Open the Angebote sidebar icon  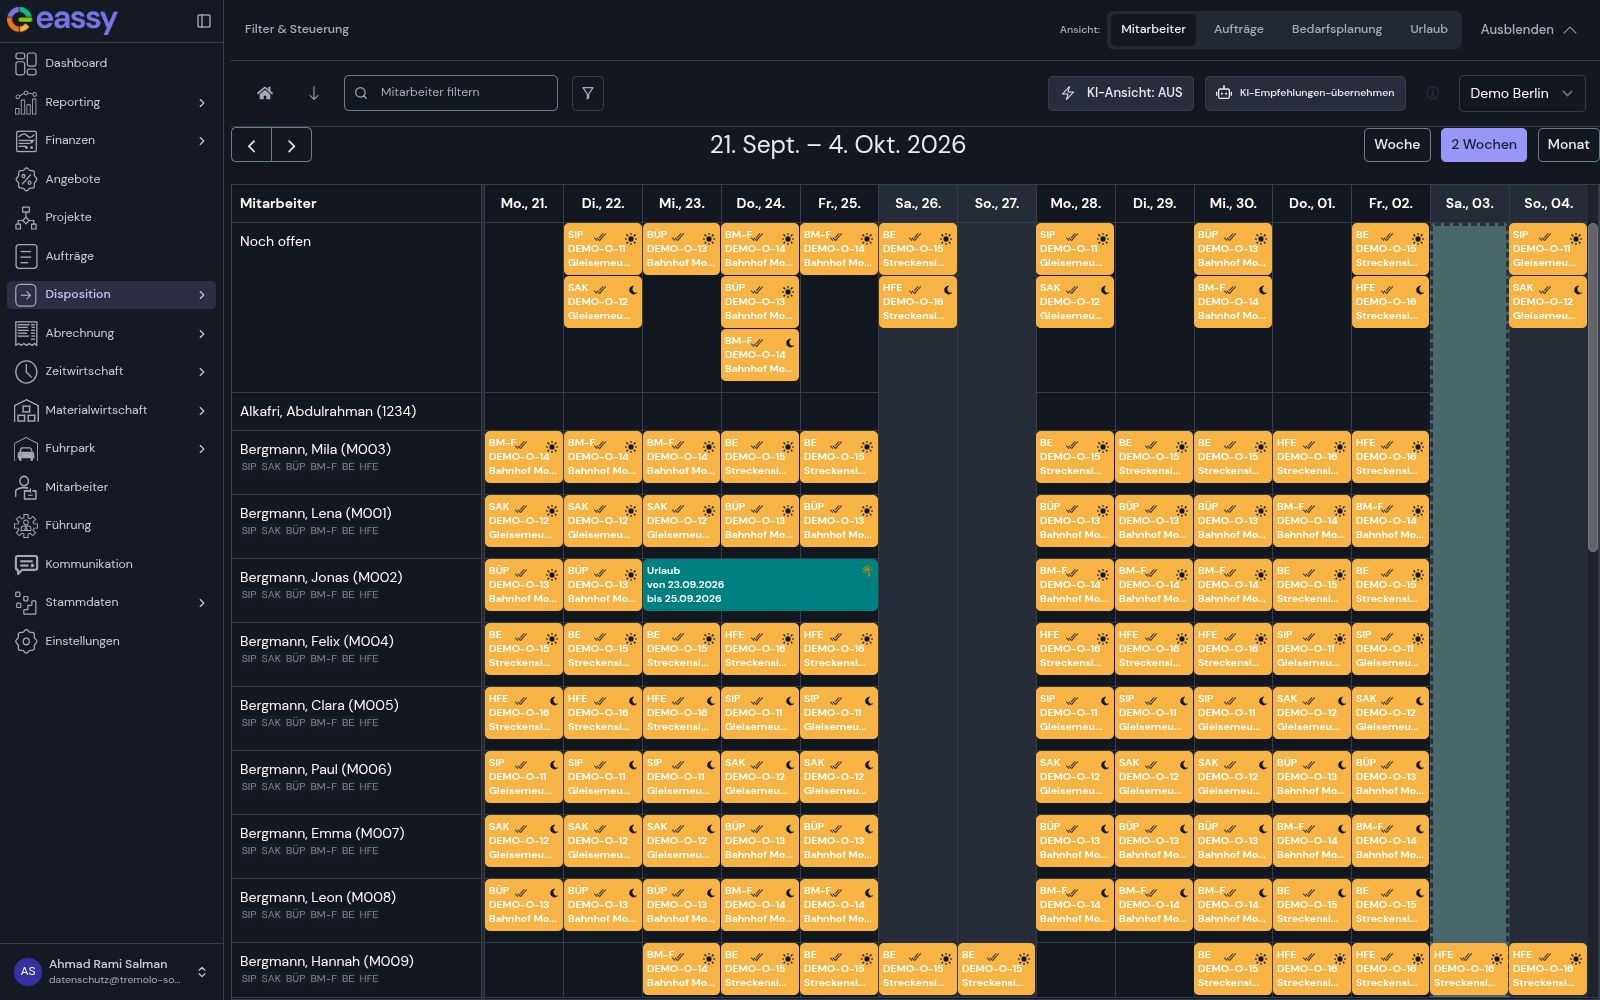pos(26,179)
